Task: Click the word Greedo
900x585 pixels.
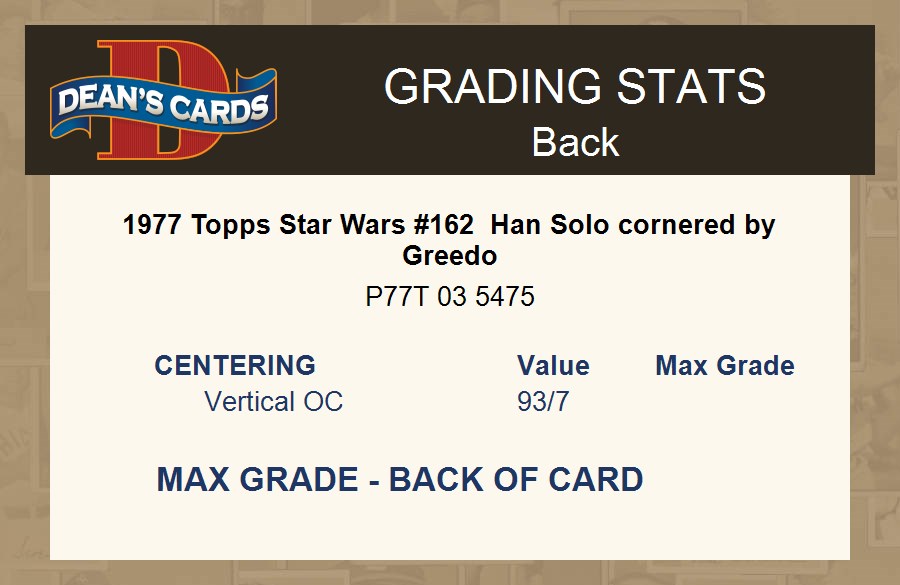Action: [449, 256]
